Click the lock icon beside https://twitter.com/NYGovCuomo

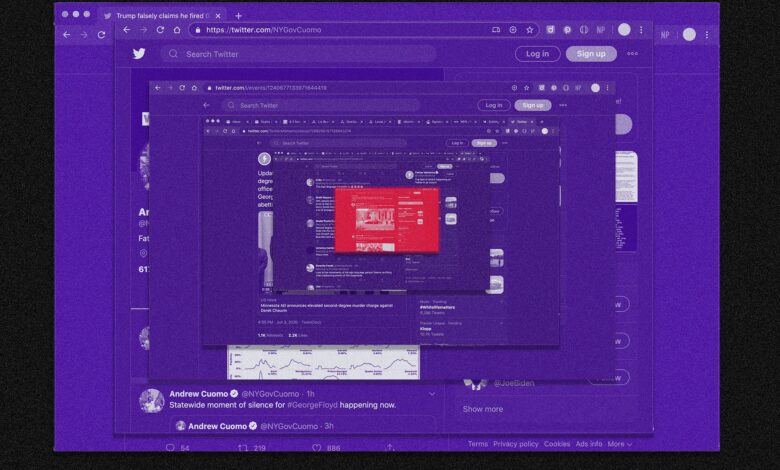tap(198, 30)
